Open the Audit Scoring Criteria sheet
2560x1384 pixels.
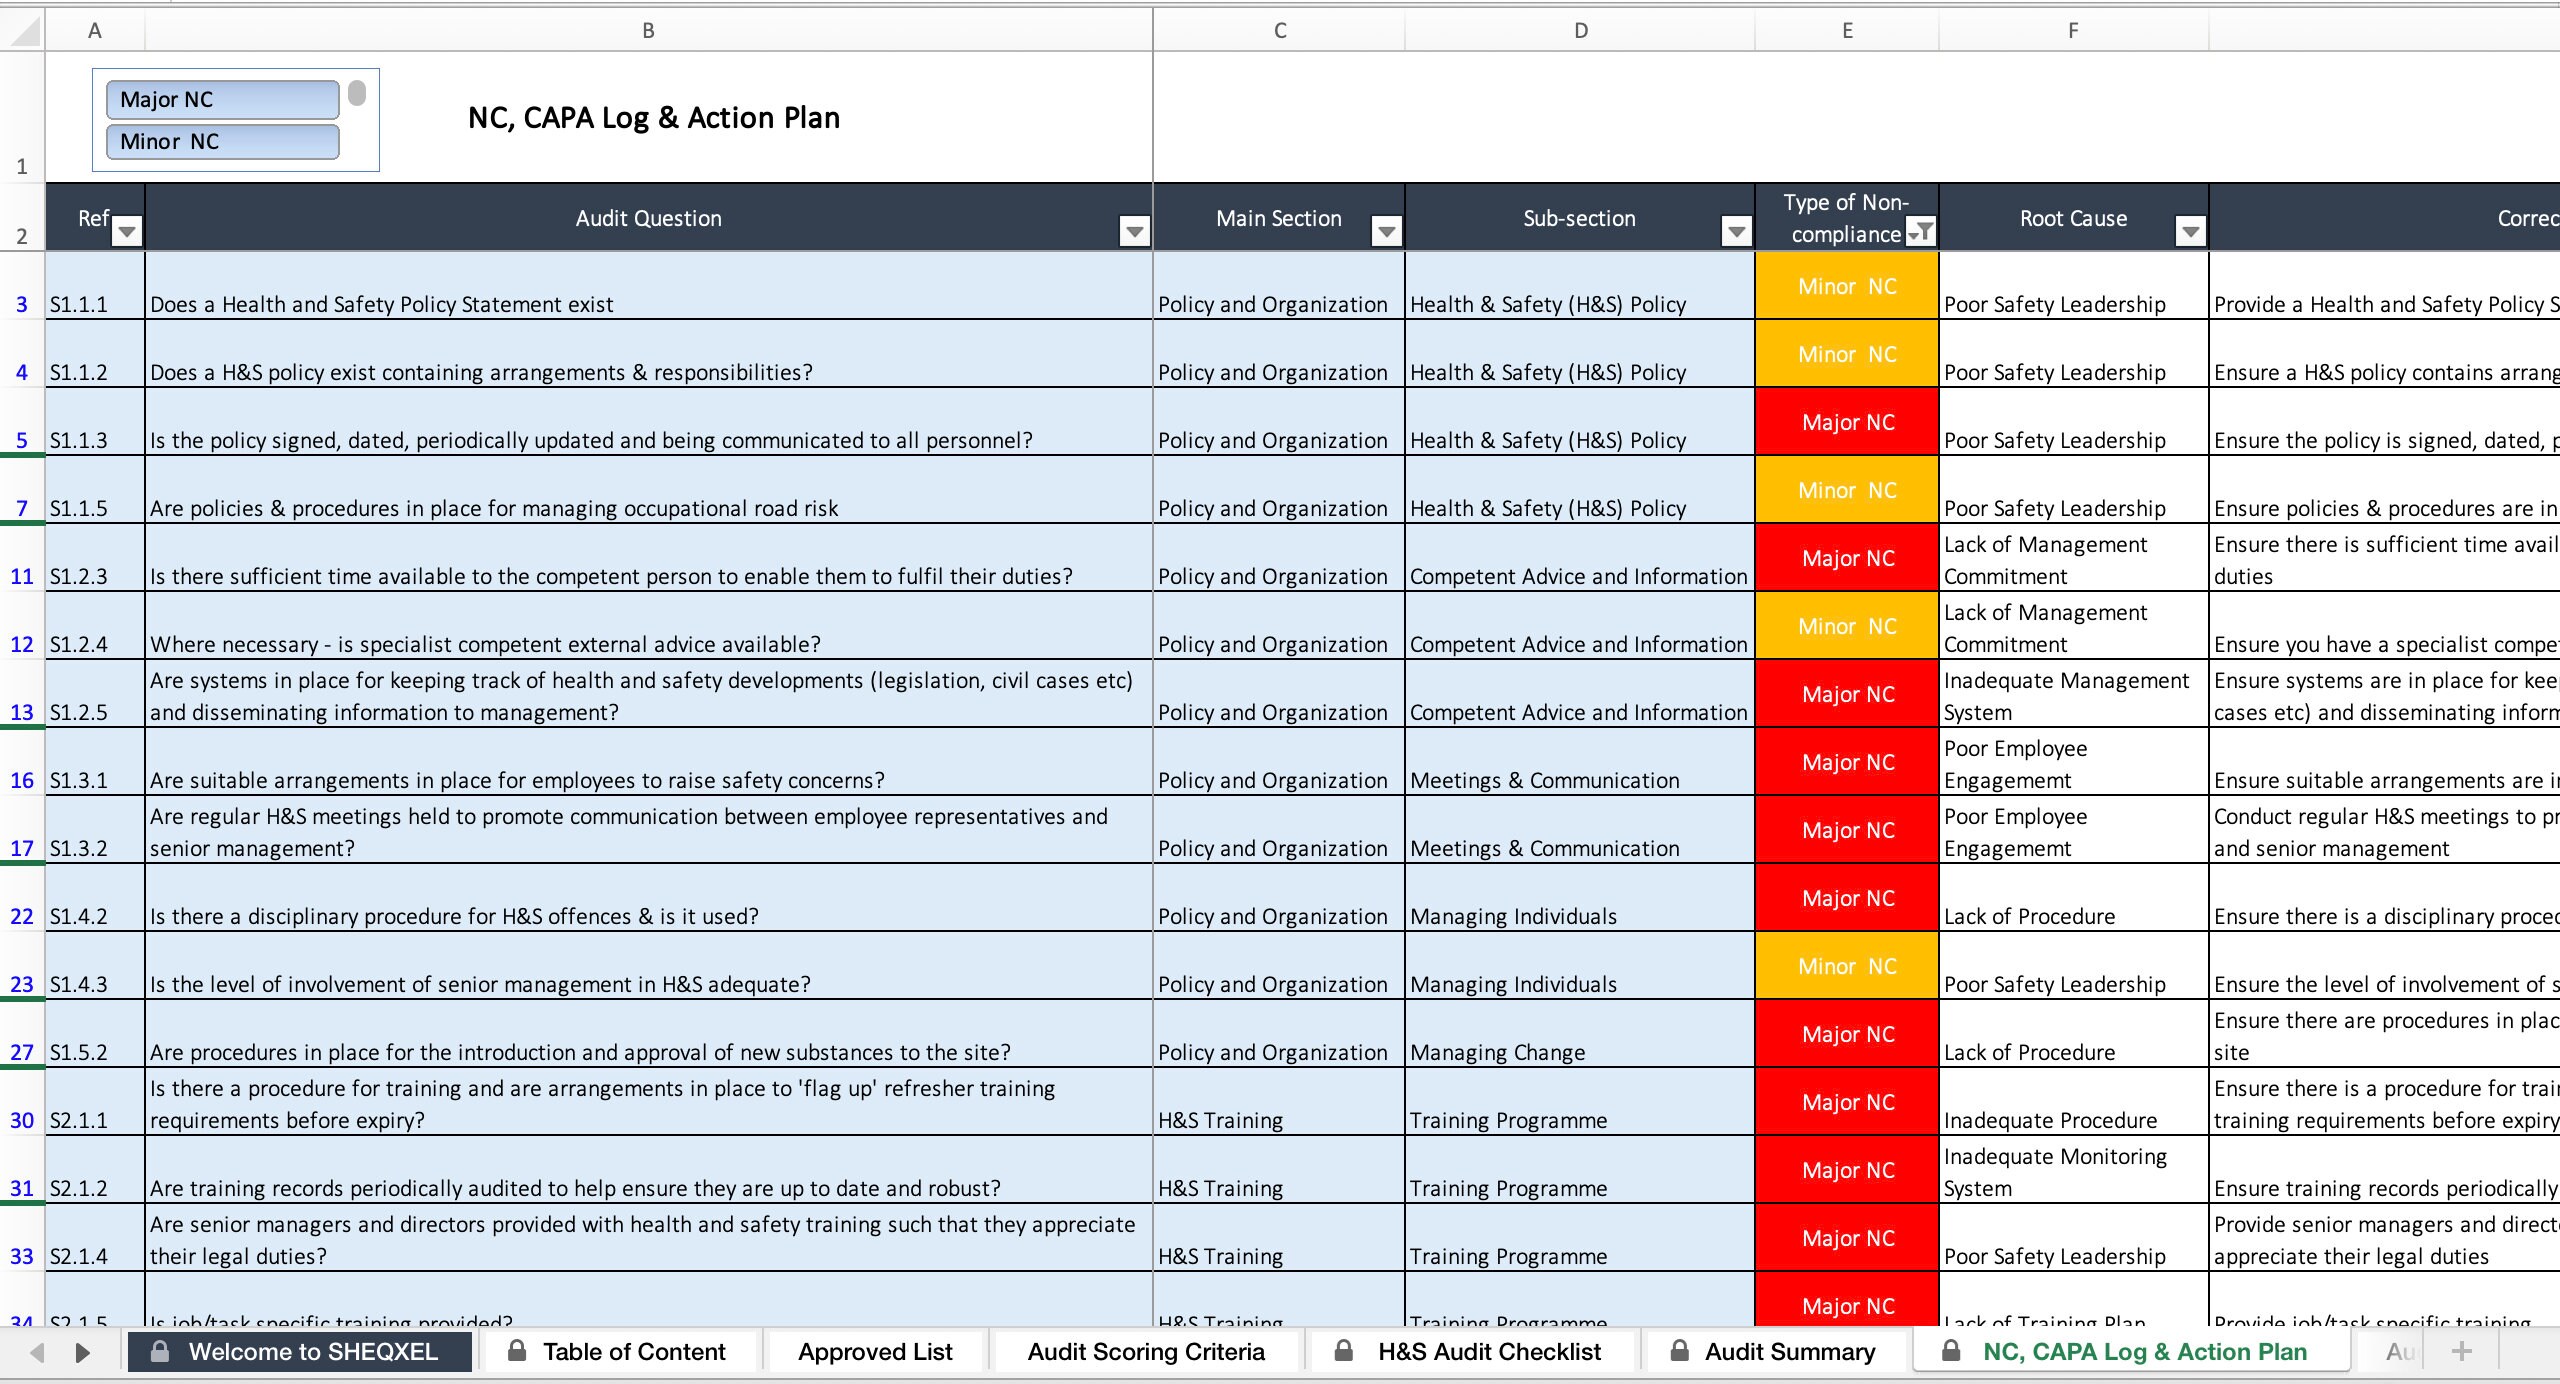click(1146, 1351)
